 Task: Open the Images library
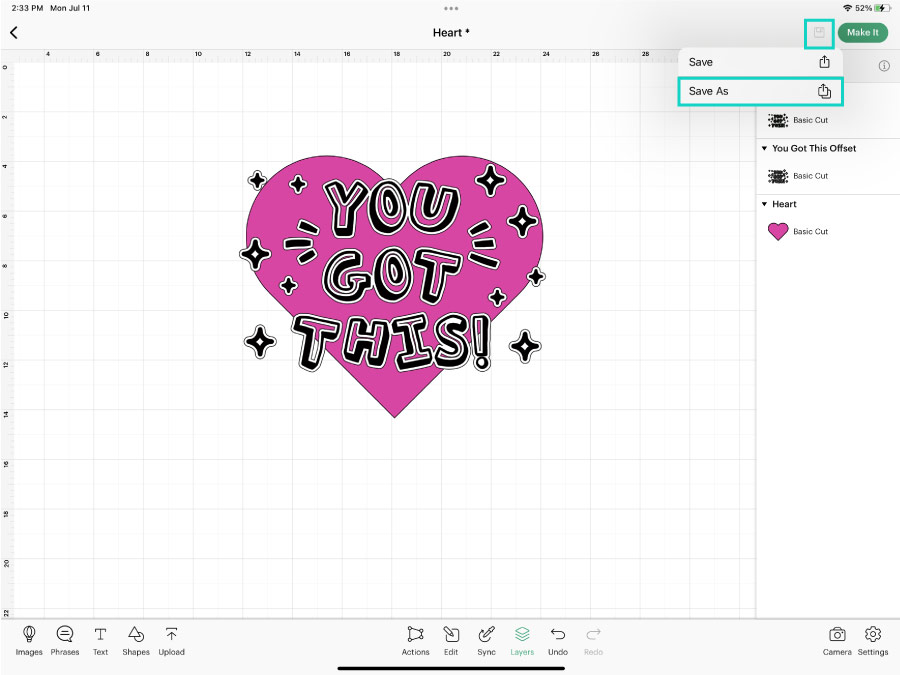point(29,640)
